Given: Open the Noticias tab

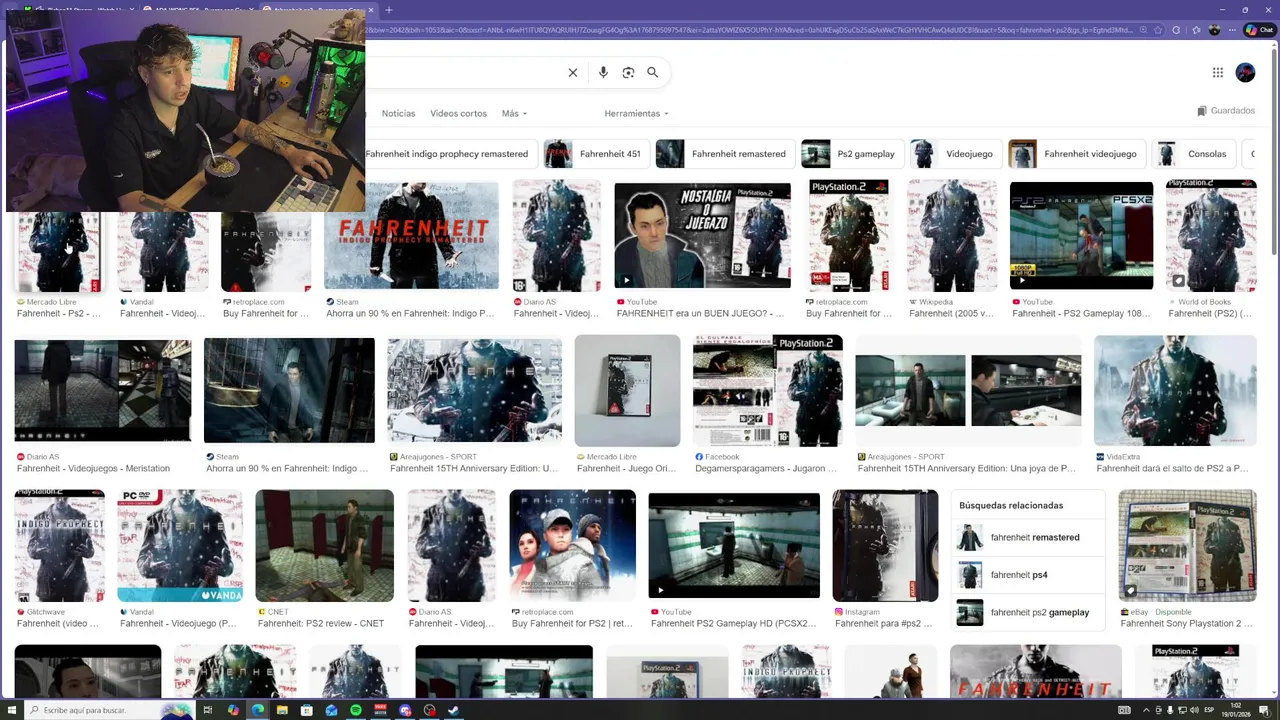Looking at the screenshot, I should tap(398, 113).
